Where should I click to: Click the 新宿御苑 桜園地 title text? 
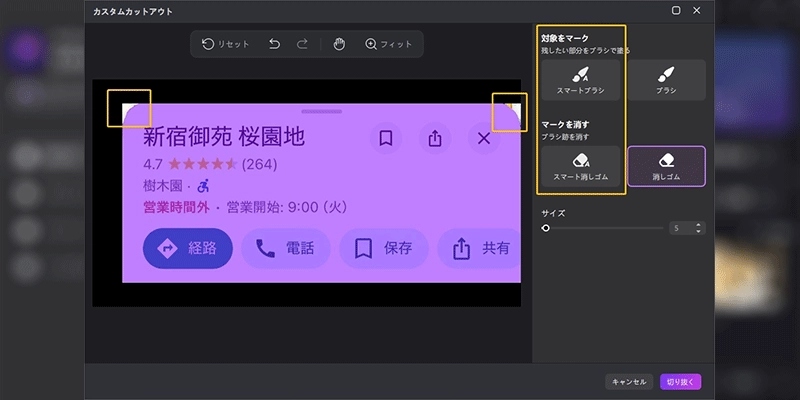[224, 137]
